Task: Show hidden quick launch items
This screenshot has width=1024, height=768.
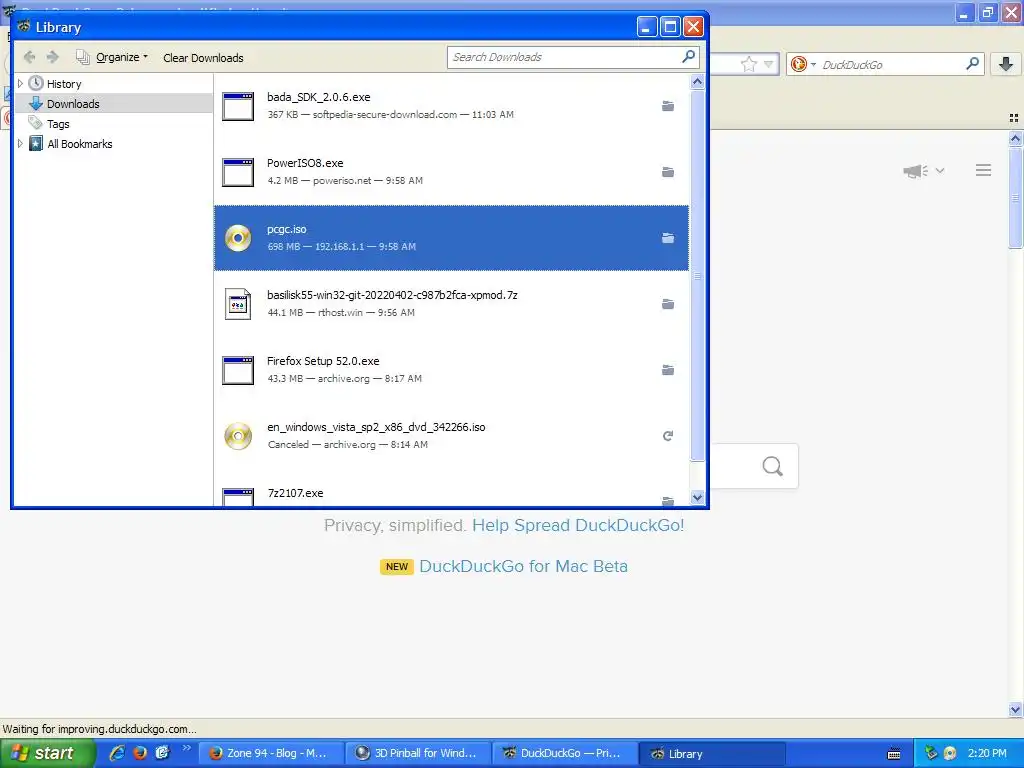Action: click(x=187, y=748)
